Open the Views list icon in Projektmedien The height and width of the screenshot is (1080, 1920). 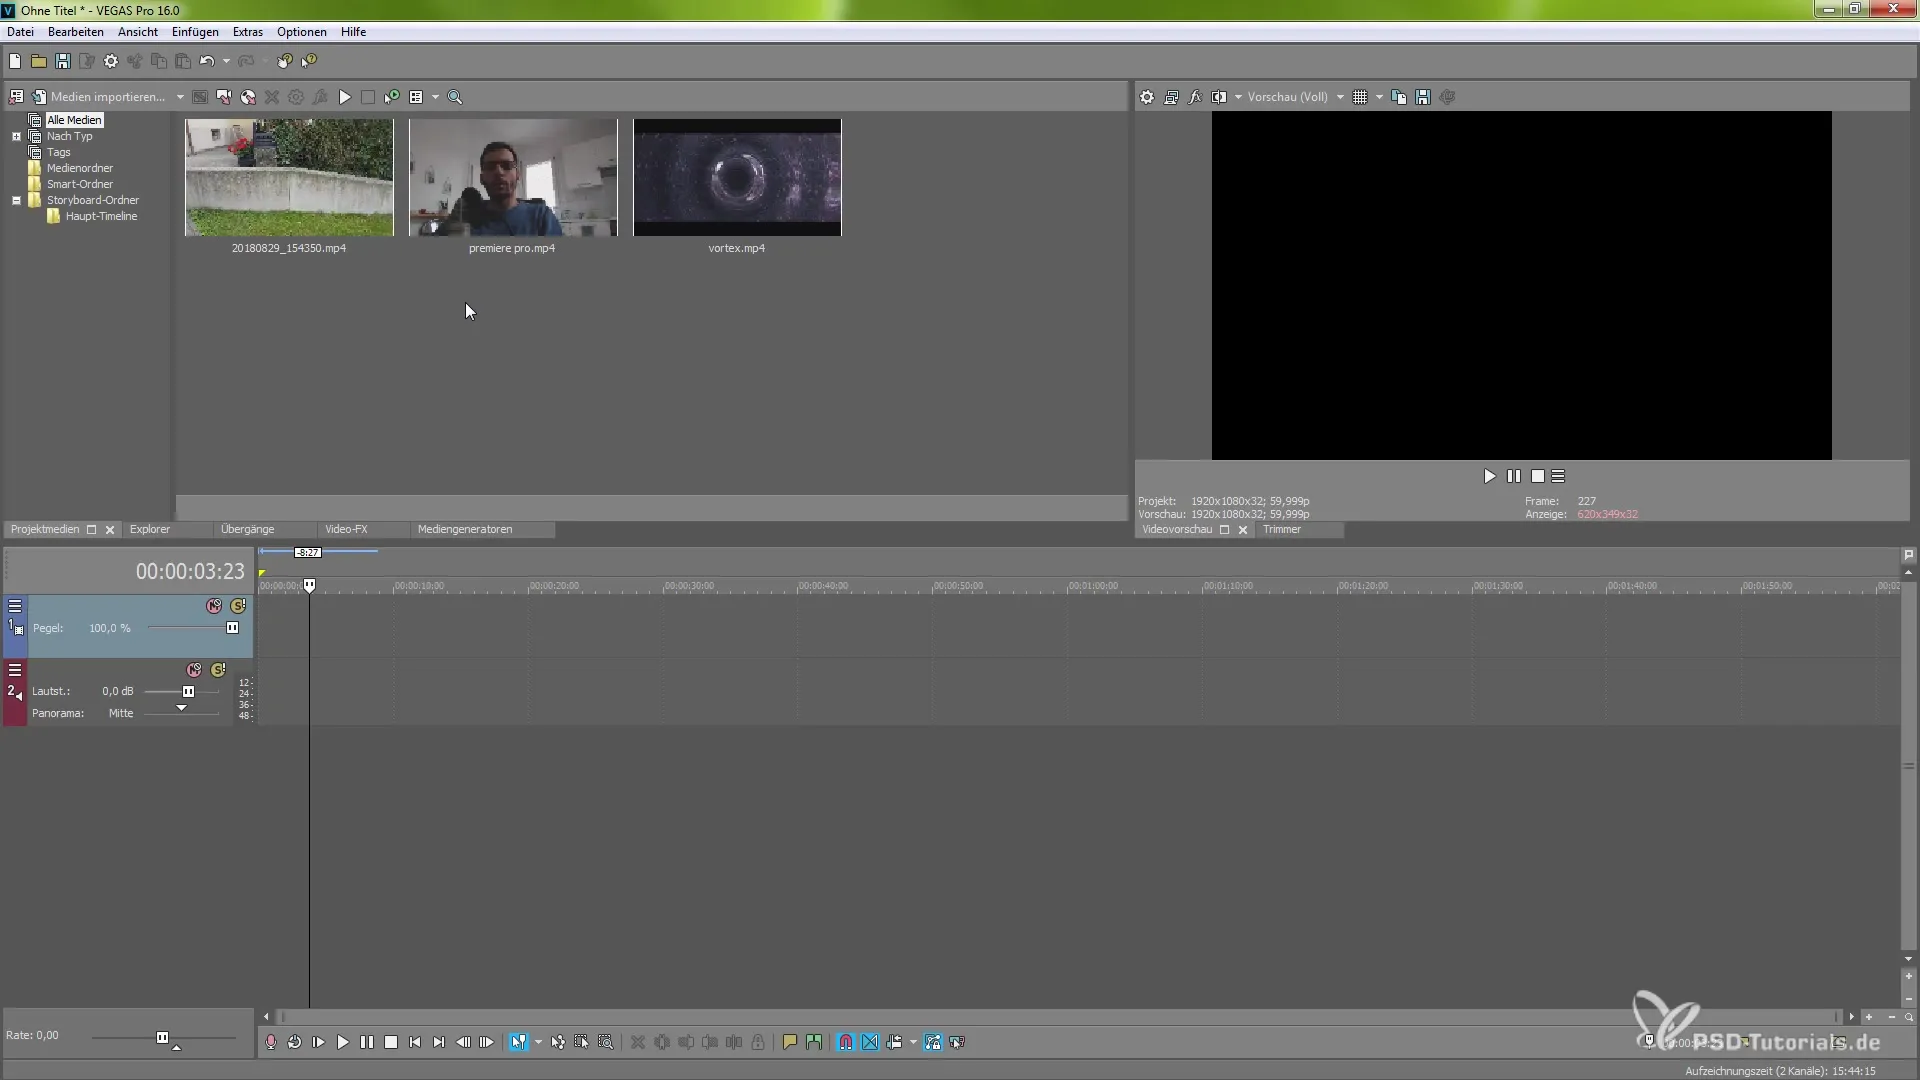click(416, 97)
